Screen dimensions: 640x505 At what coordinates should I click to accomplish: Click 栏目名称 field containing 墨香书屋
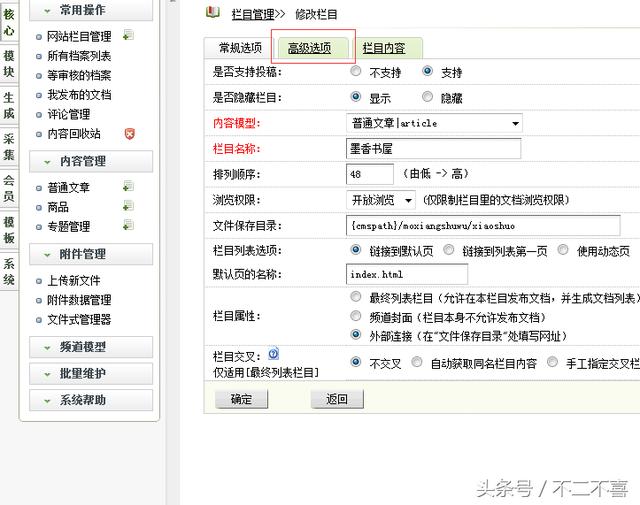433,149
